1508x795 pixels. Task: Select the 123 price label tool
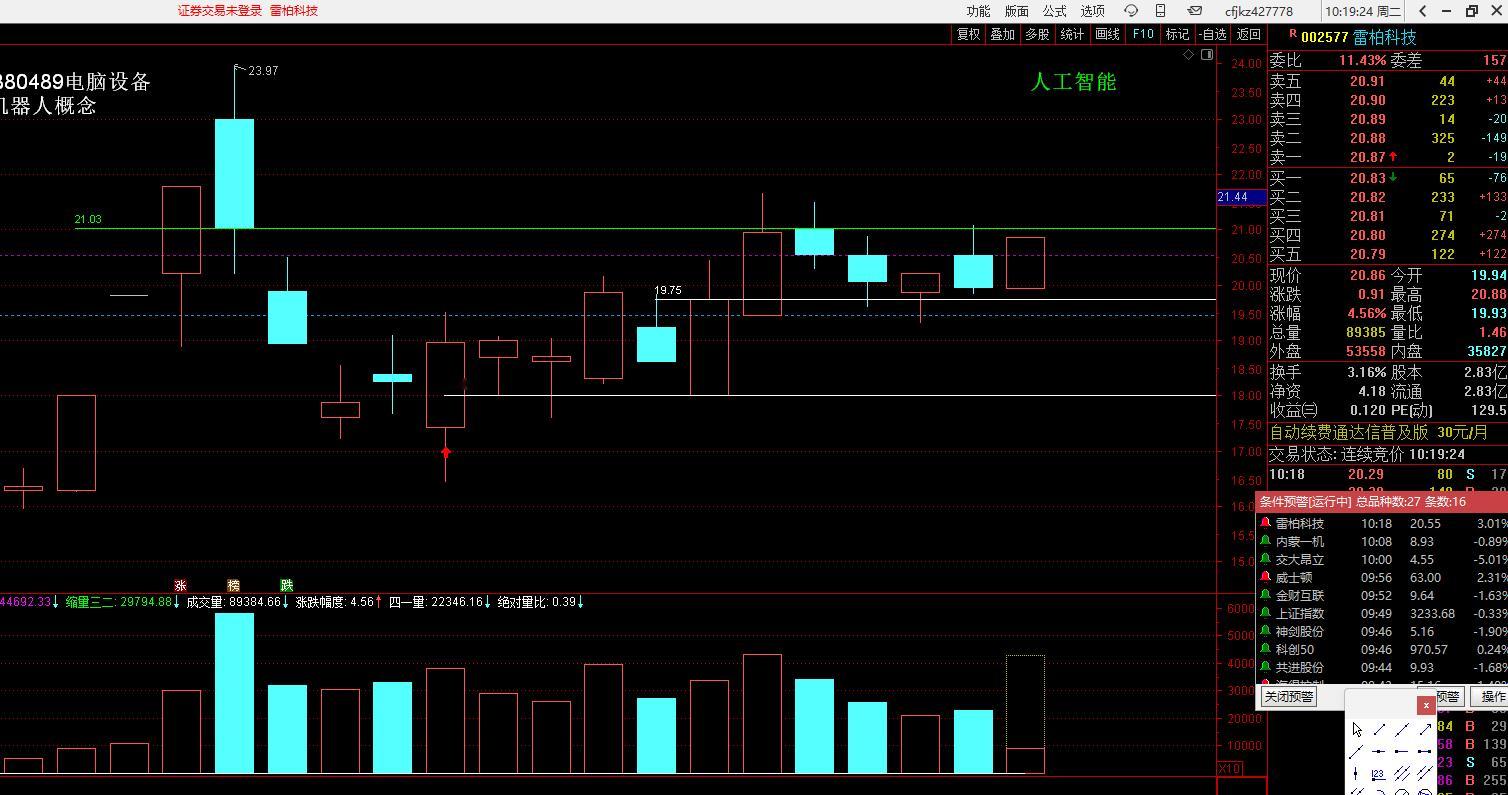(1378, 775)
